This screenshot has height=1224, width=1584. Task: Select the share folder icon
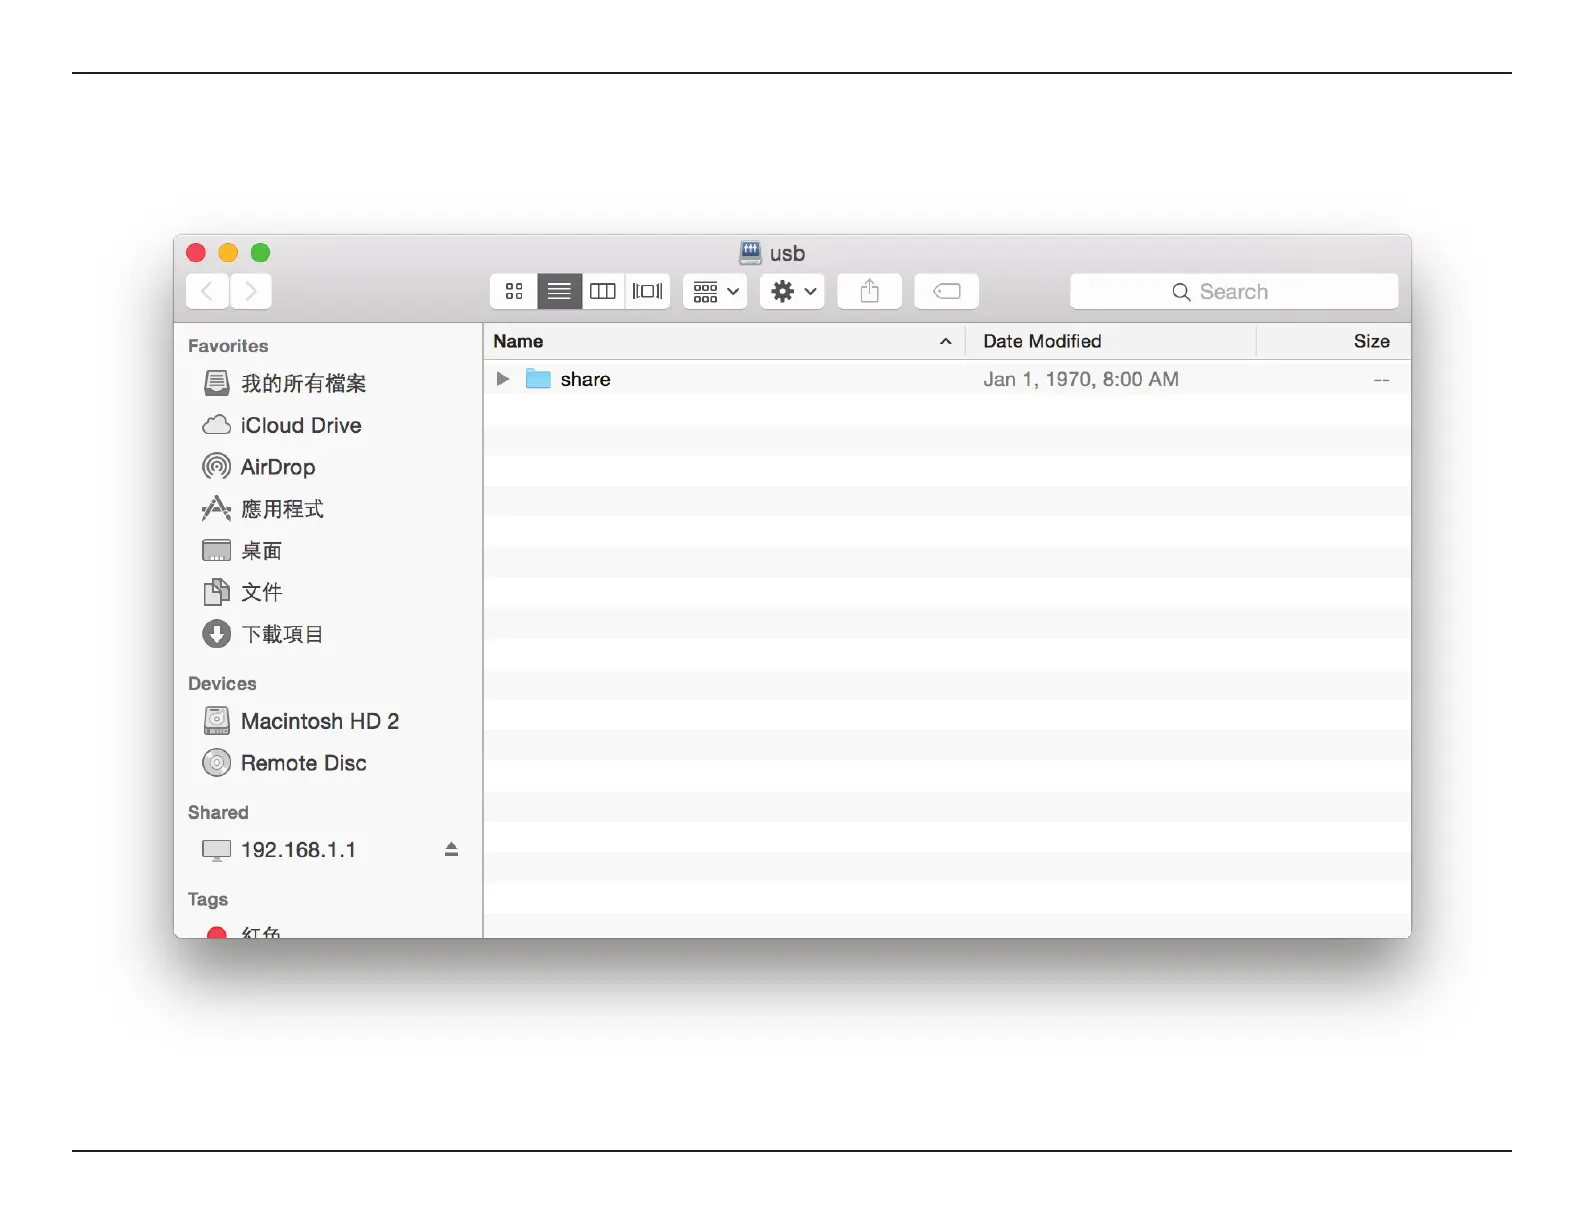pyautogui.click(x=538, y=379)
